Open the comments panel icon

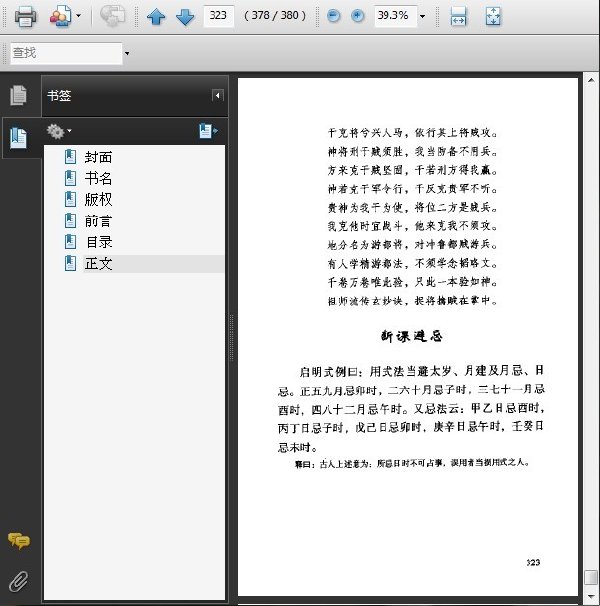(x=18, y=540)
